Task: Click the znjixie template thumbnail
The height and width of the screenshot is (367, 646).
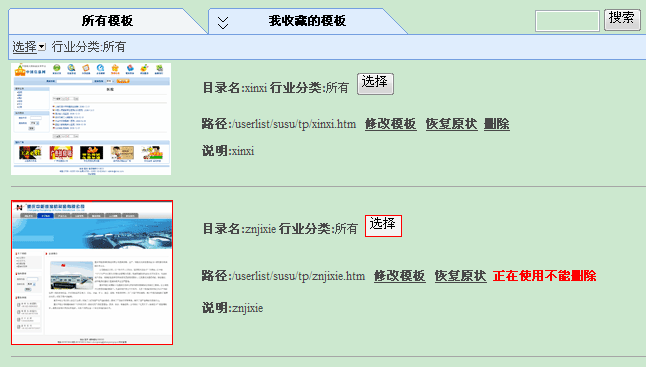Action: 92,273
